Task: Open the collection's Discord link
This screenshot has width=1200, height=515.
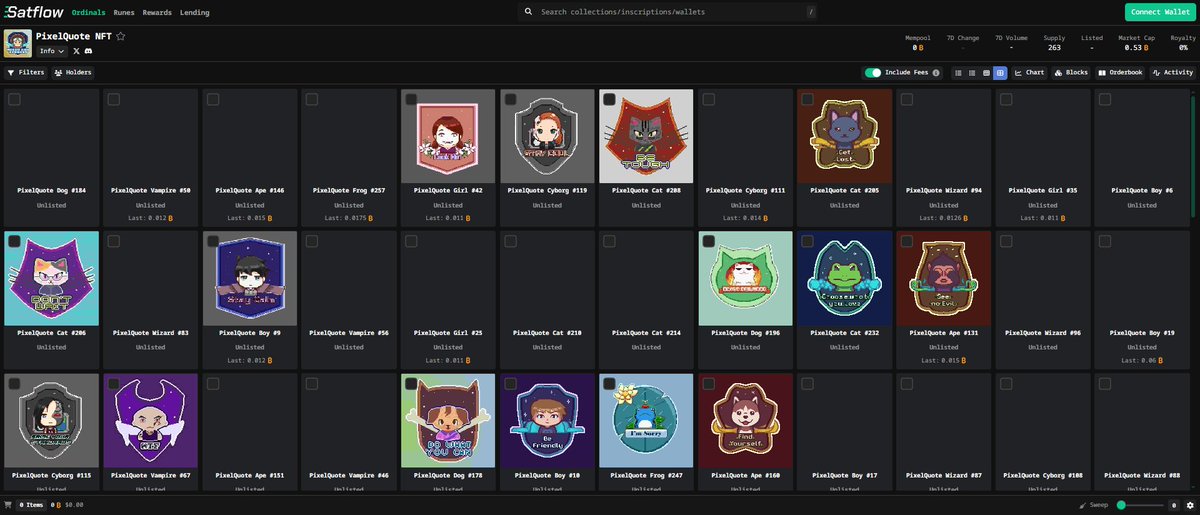Action: pyautogui.click(x=89, y=51)
